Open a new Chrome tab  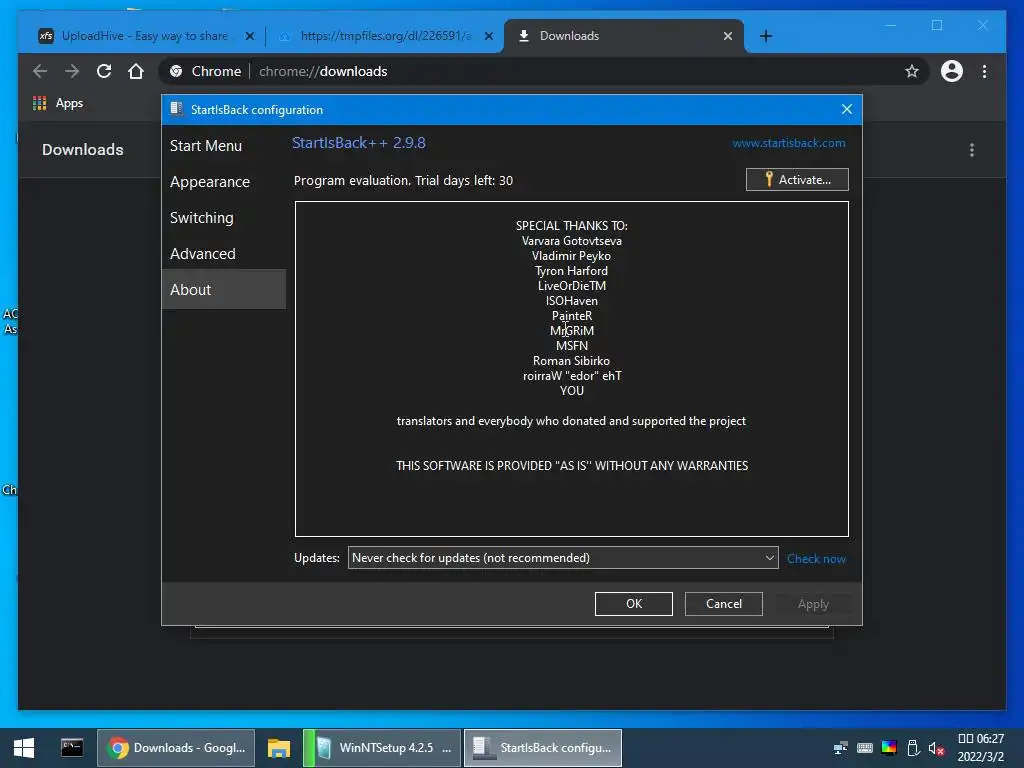[x=766, y=36]
